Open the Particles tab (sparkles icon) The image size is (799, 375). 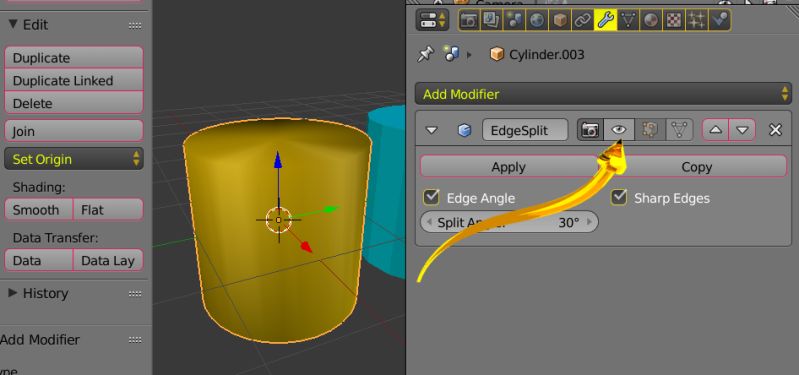pyautogui.click(x=697, y=20)
